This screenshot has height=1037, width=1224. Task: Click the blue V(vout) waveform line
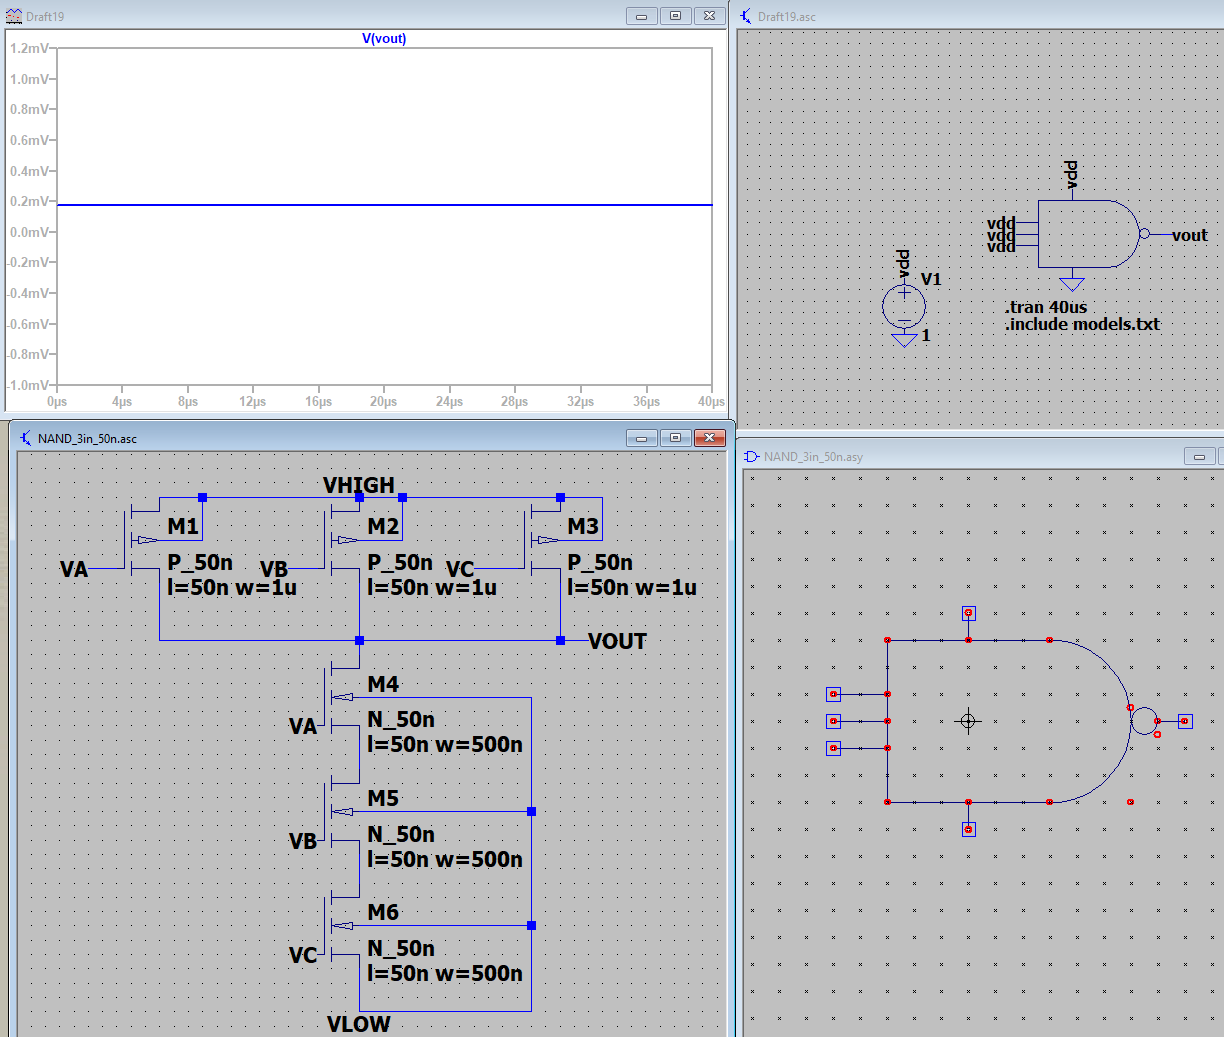(384, 205)
